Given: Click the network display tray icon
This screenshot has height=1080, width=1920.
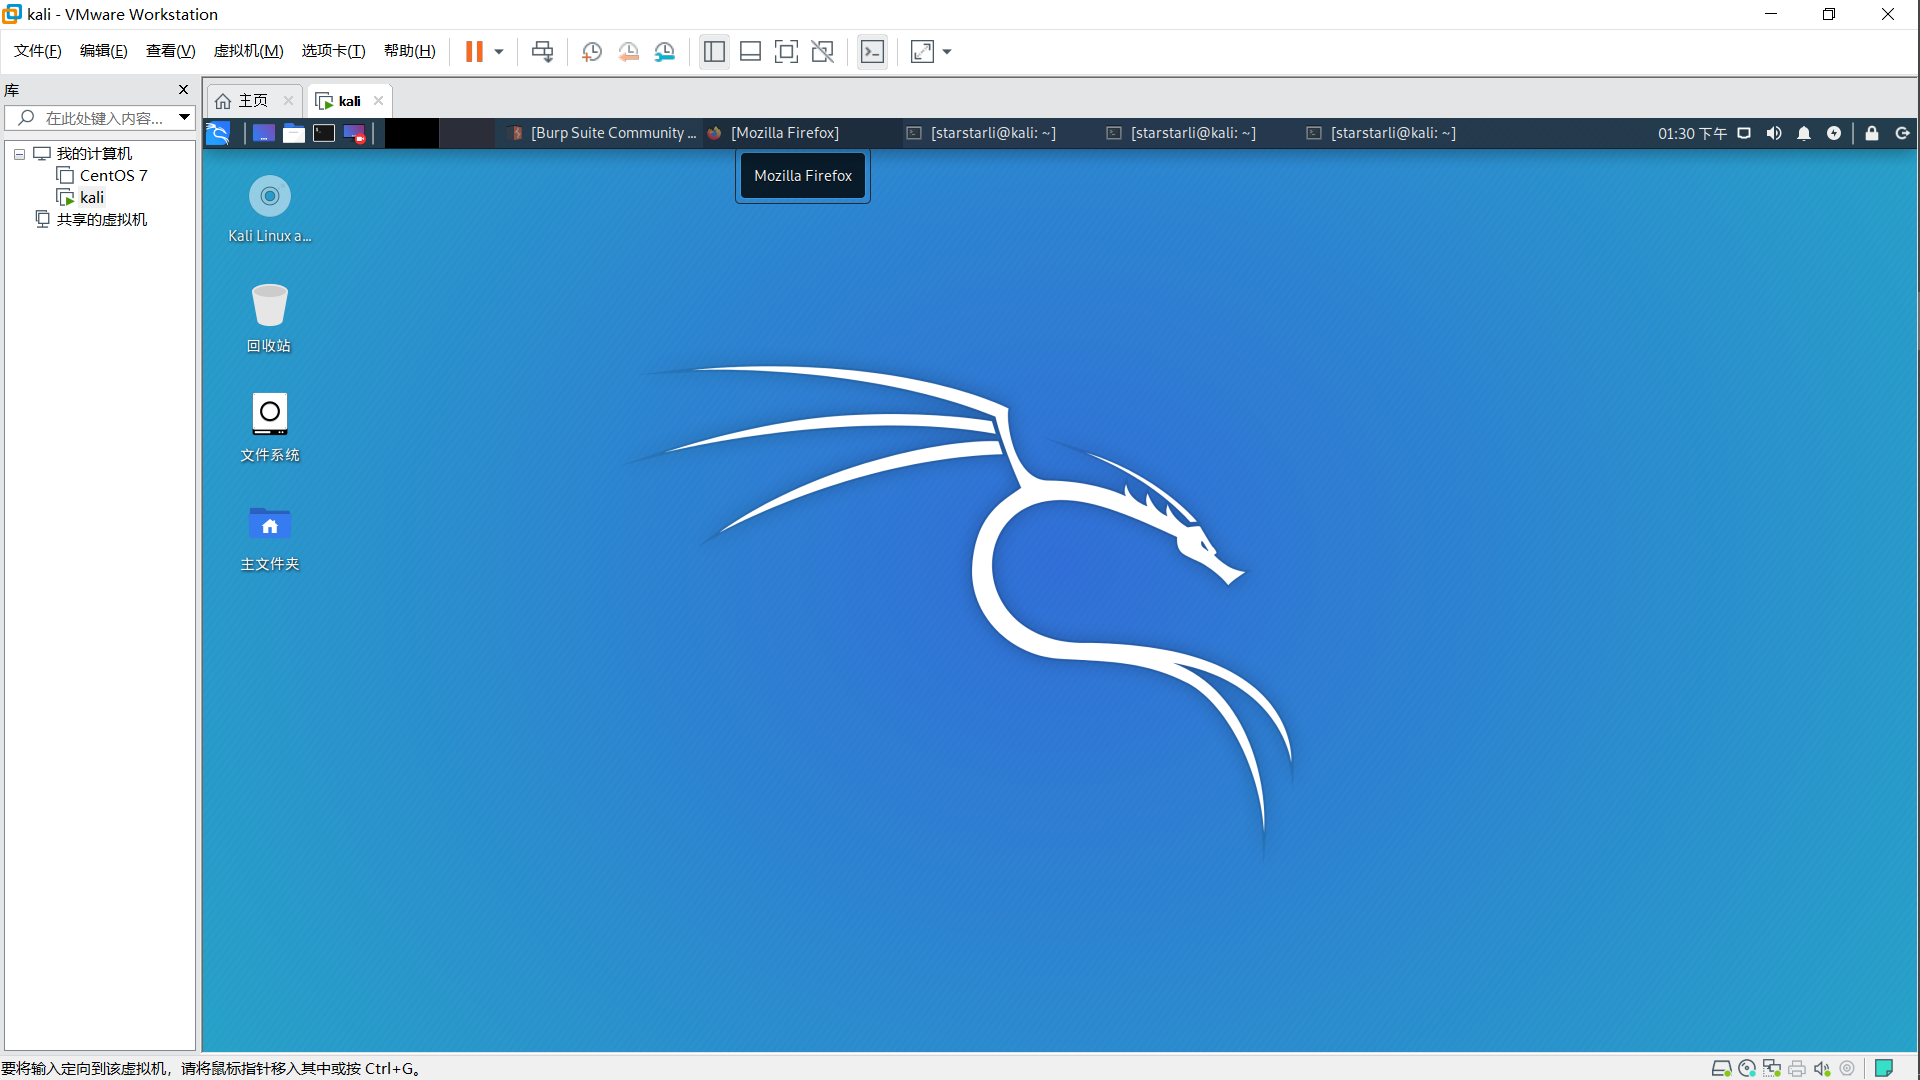Looking at the screenshot, I should [1744, 133].
